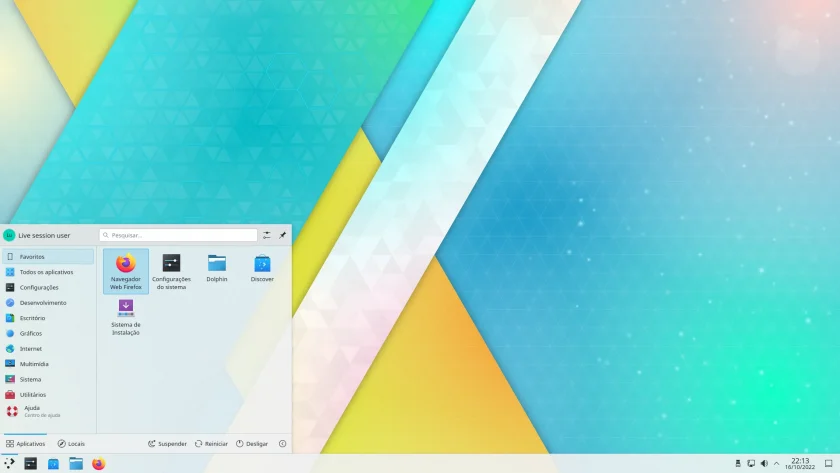The width and height of the screenshot is (840, 473).
Task: Click the show desktop button
Action: [x=828, y=463]
